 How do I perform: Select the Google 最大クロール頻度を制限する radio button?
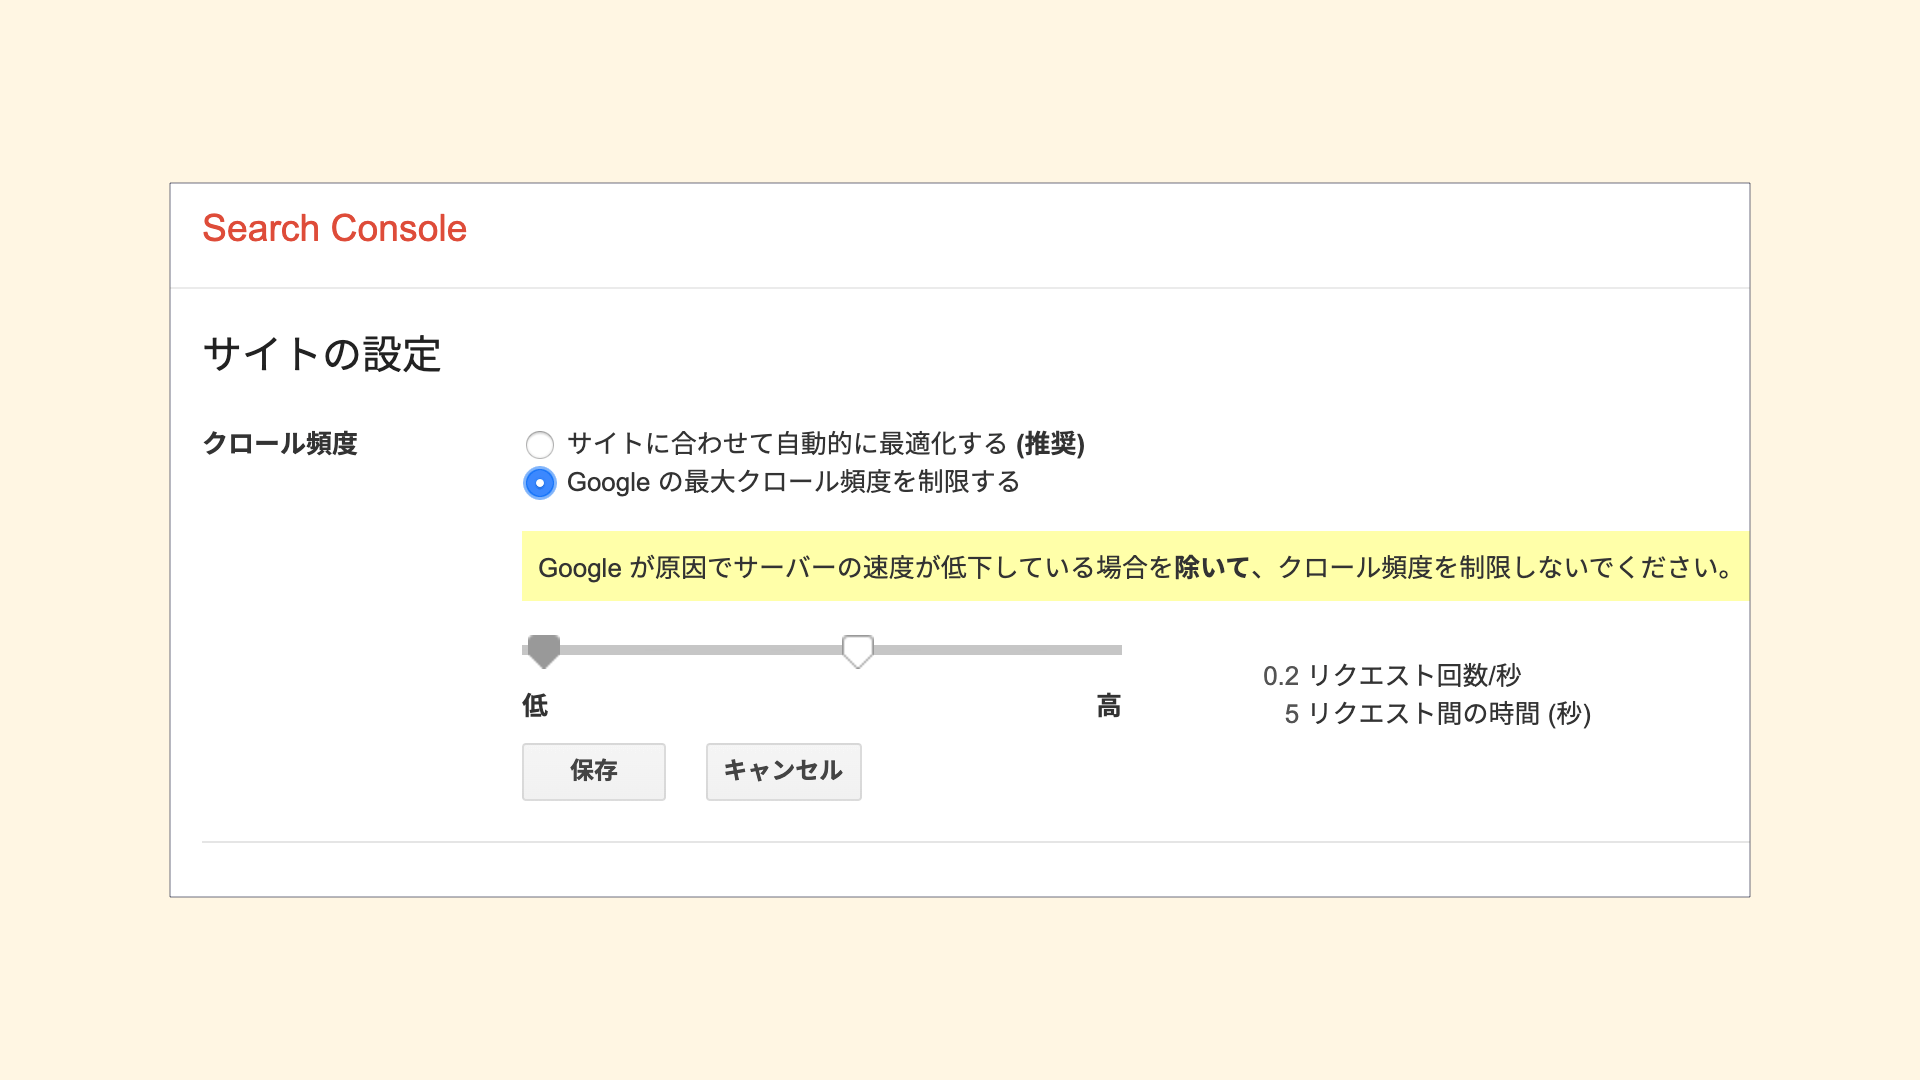[540, 483]
